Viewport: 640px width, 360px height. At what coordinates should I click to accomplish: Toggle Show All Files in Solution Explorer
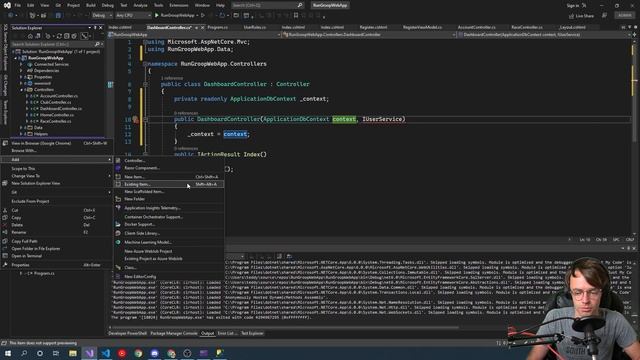point(74,36)
